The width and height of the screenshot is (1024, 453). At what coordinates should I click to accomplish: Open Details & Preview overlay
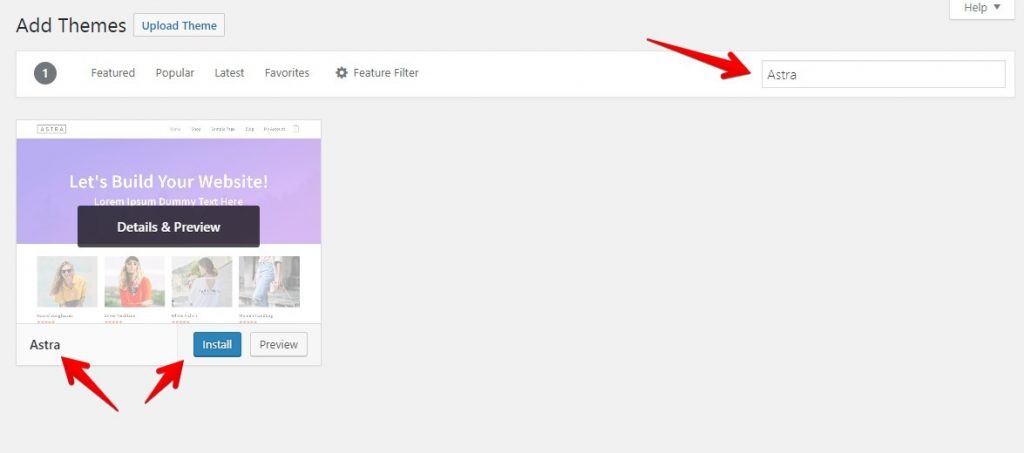coord(168,226)
